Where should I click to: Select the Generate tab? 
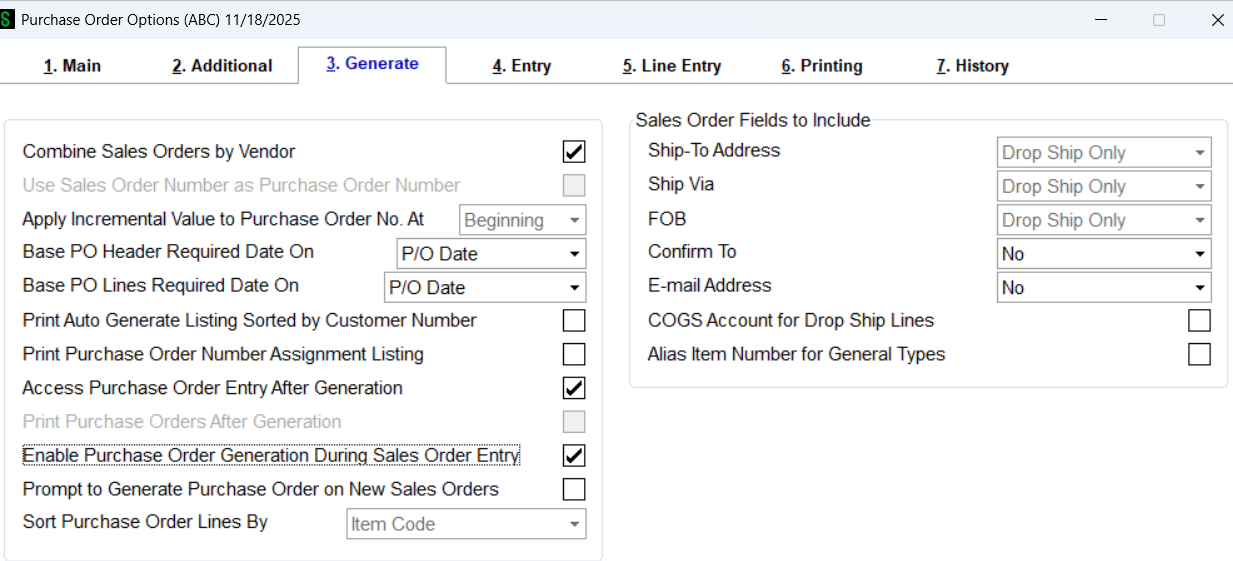(372, 64)
